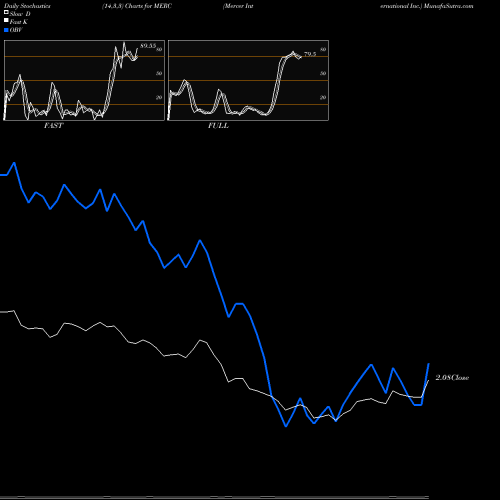Image resolution: width=500 pixels, height=500 pixels.
Task: Click the Charts for MERC heading
Action: pos(148,6)
